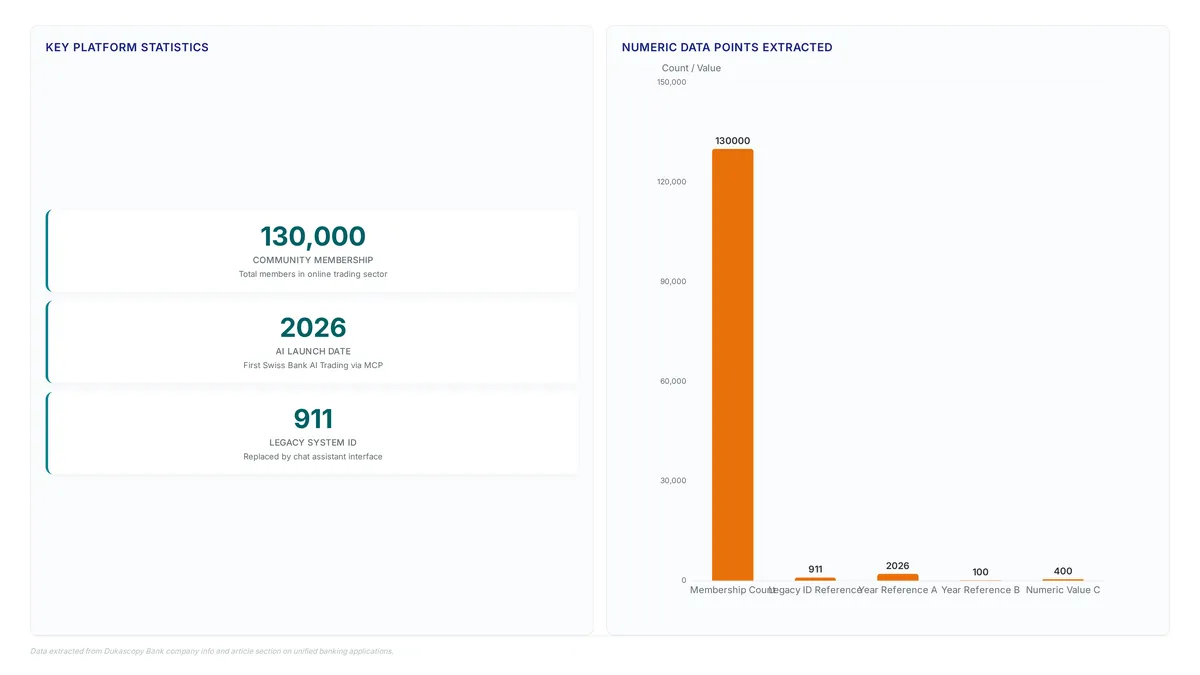
Task: Select the 130,000 community membership figure
Action: [313, 236]
